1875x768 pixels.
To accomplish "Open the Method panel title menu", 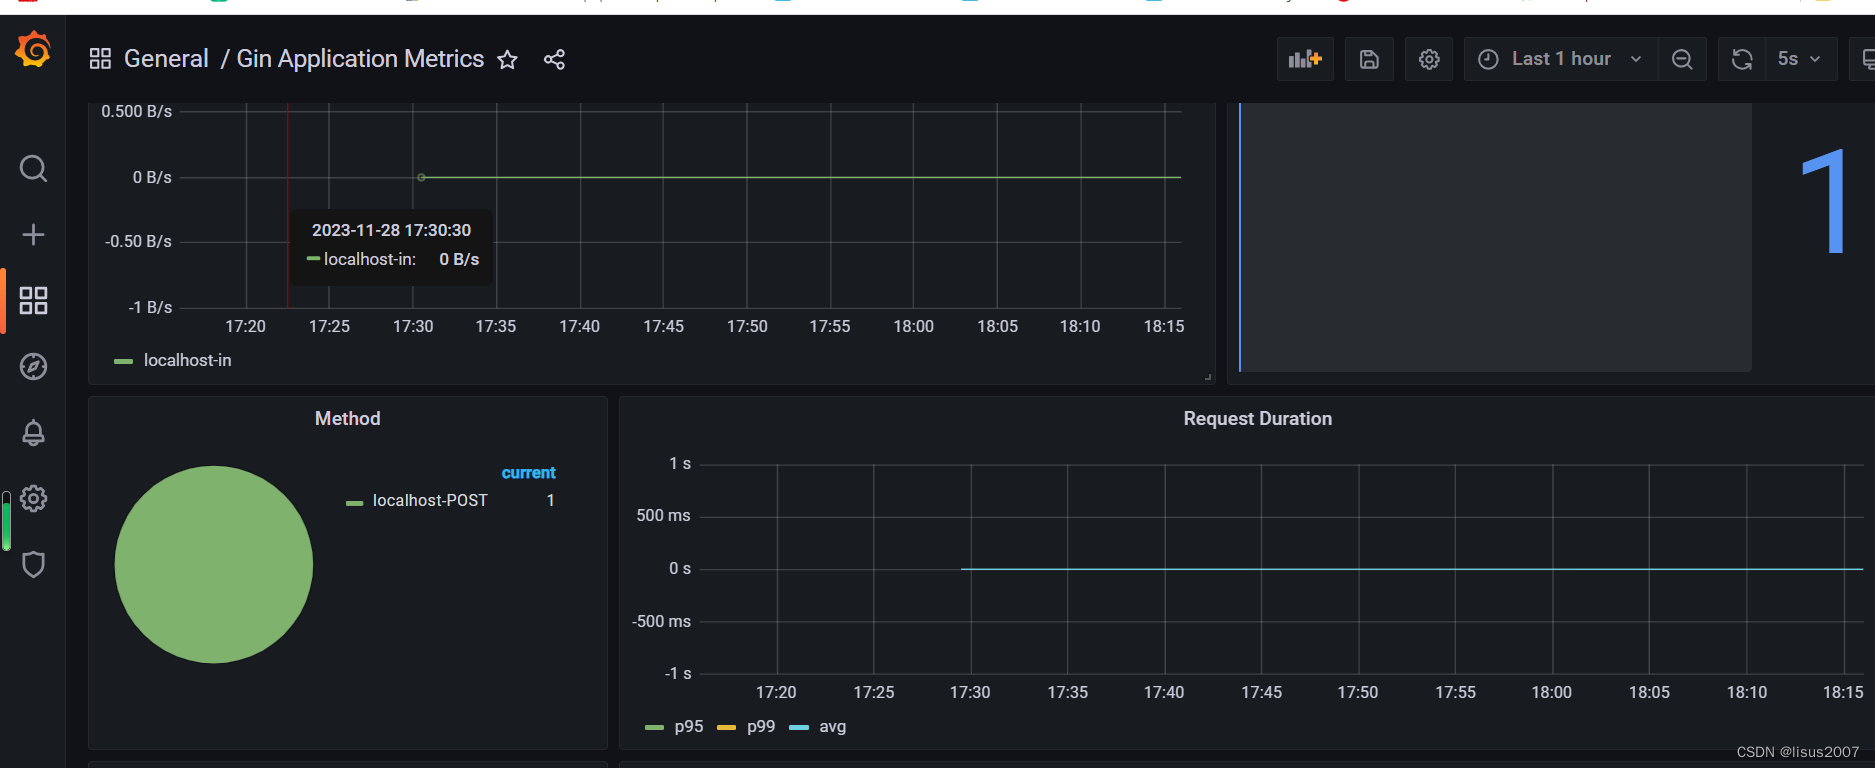I will coord(347,418).
